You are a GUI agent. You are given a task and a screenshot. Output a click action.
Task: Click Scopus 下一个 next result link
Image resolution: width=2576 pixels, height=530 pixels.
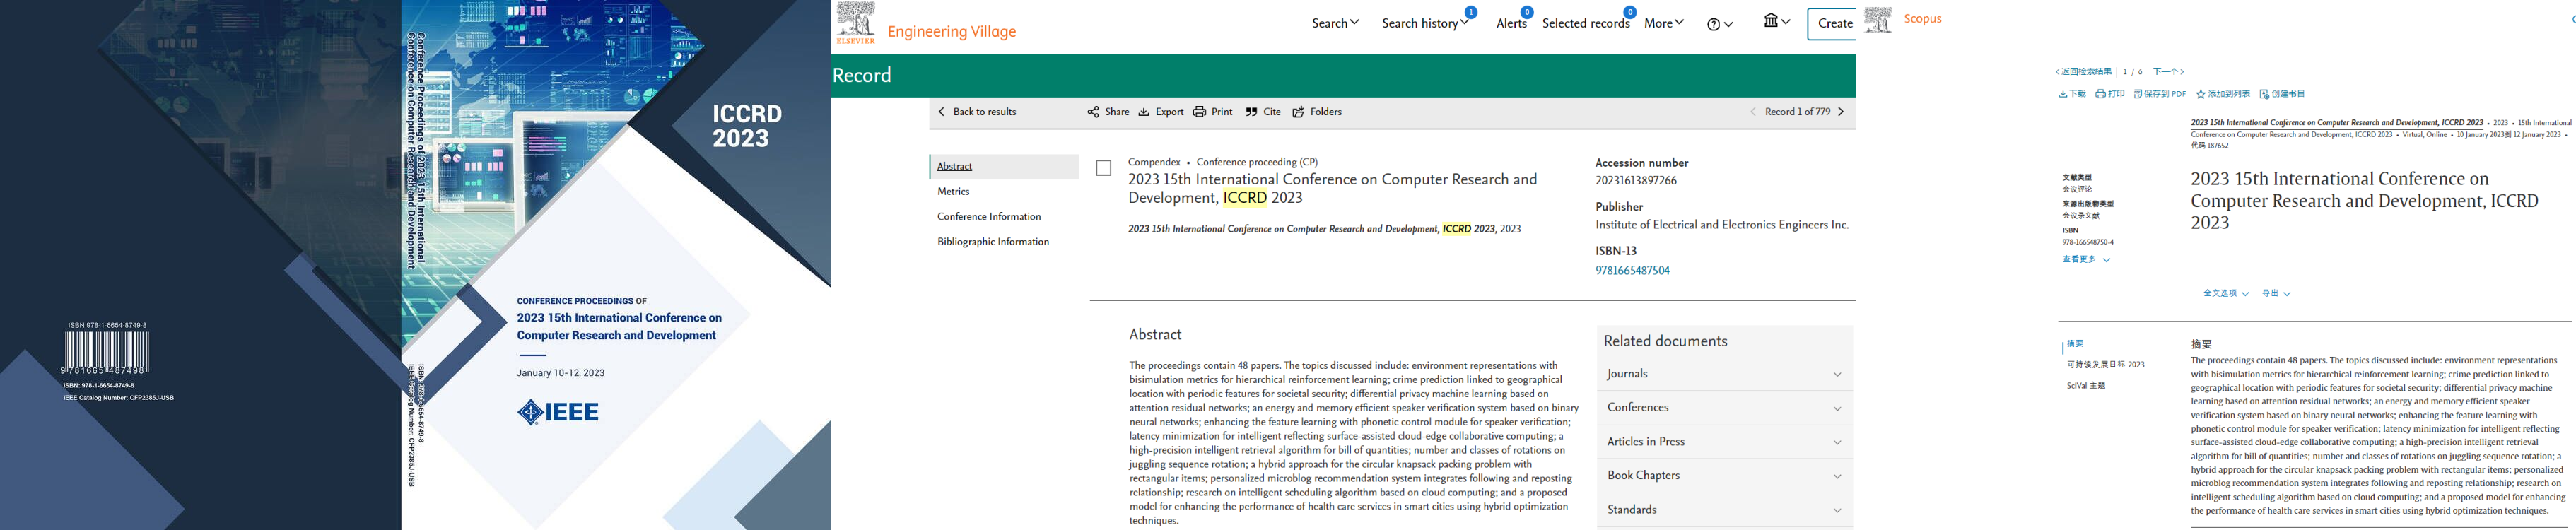point(2168,72)
